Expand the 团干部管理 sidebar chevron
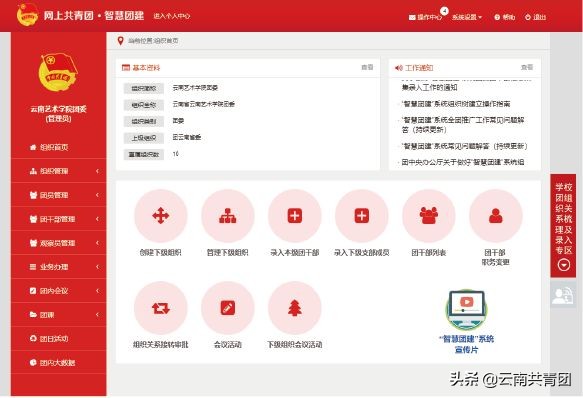 point(97,219)
